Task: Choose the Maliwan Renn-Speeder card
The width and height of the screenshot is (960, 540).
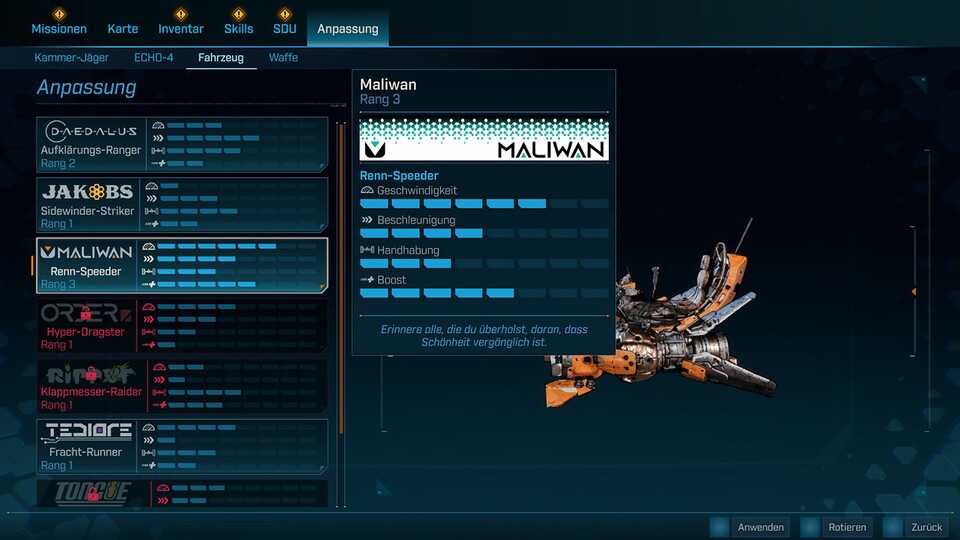Action: tap(182, 265)
